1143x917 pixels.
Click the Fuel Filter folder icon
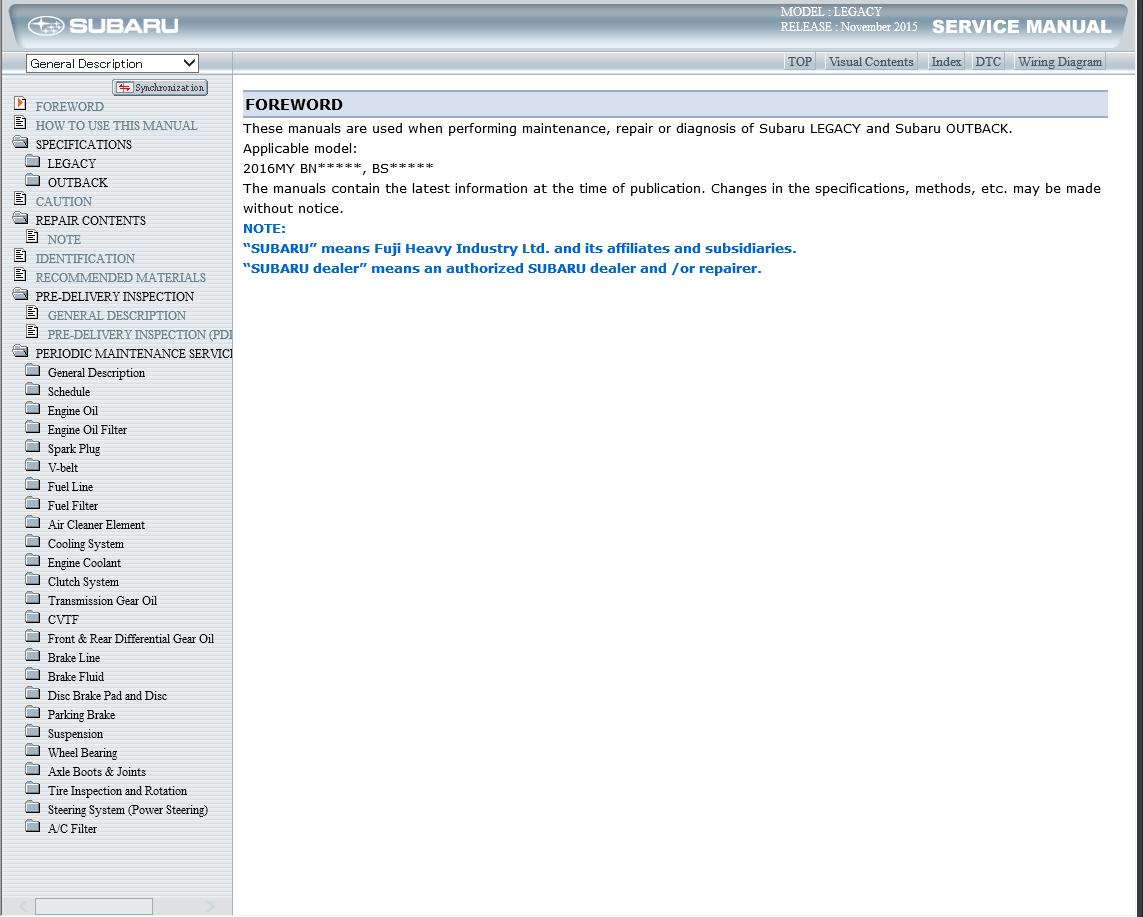point(33,502)
